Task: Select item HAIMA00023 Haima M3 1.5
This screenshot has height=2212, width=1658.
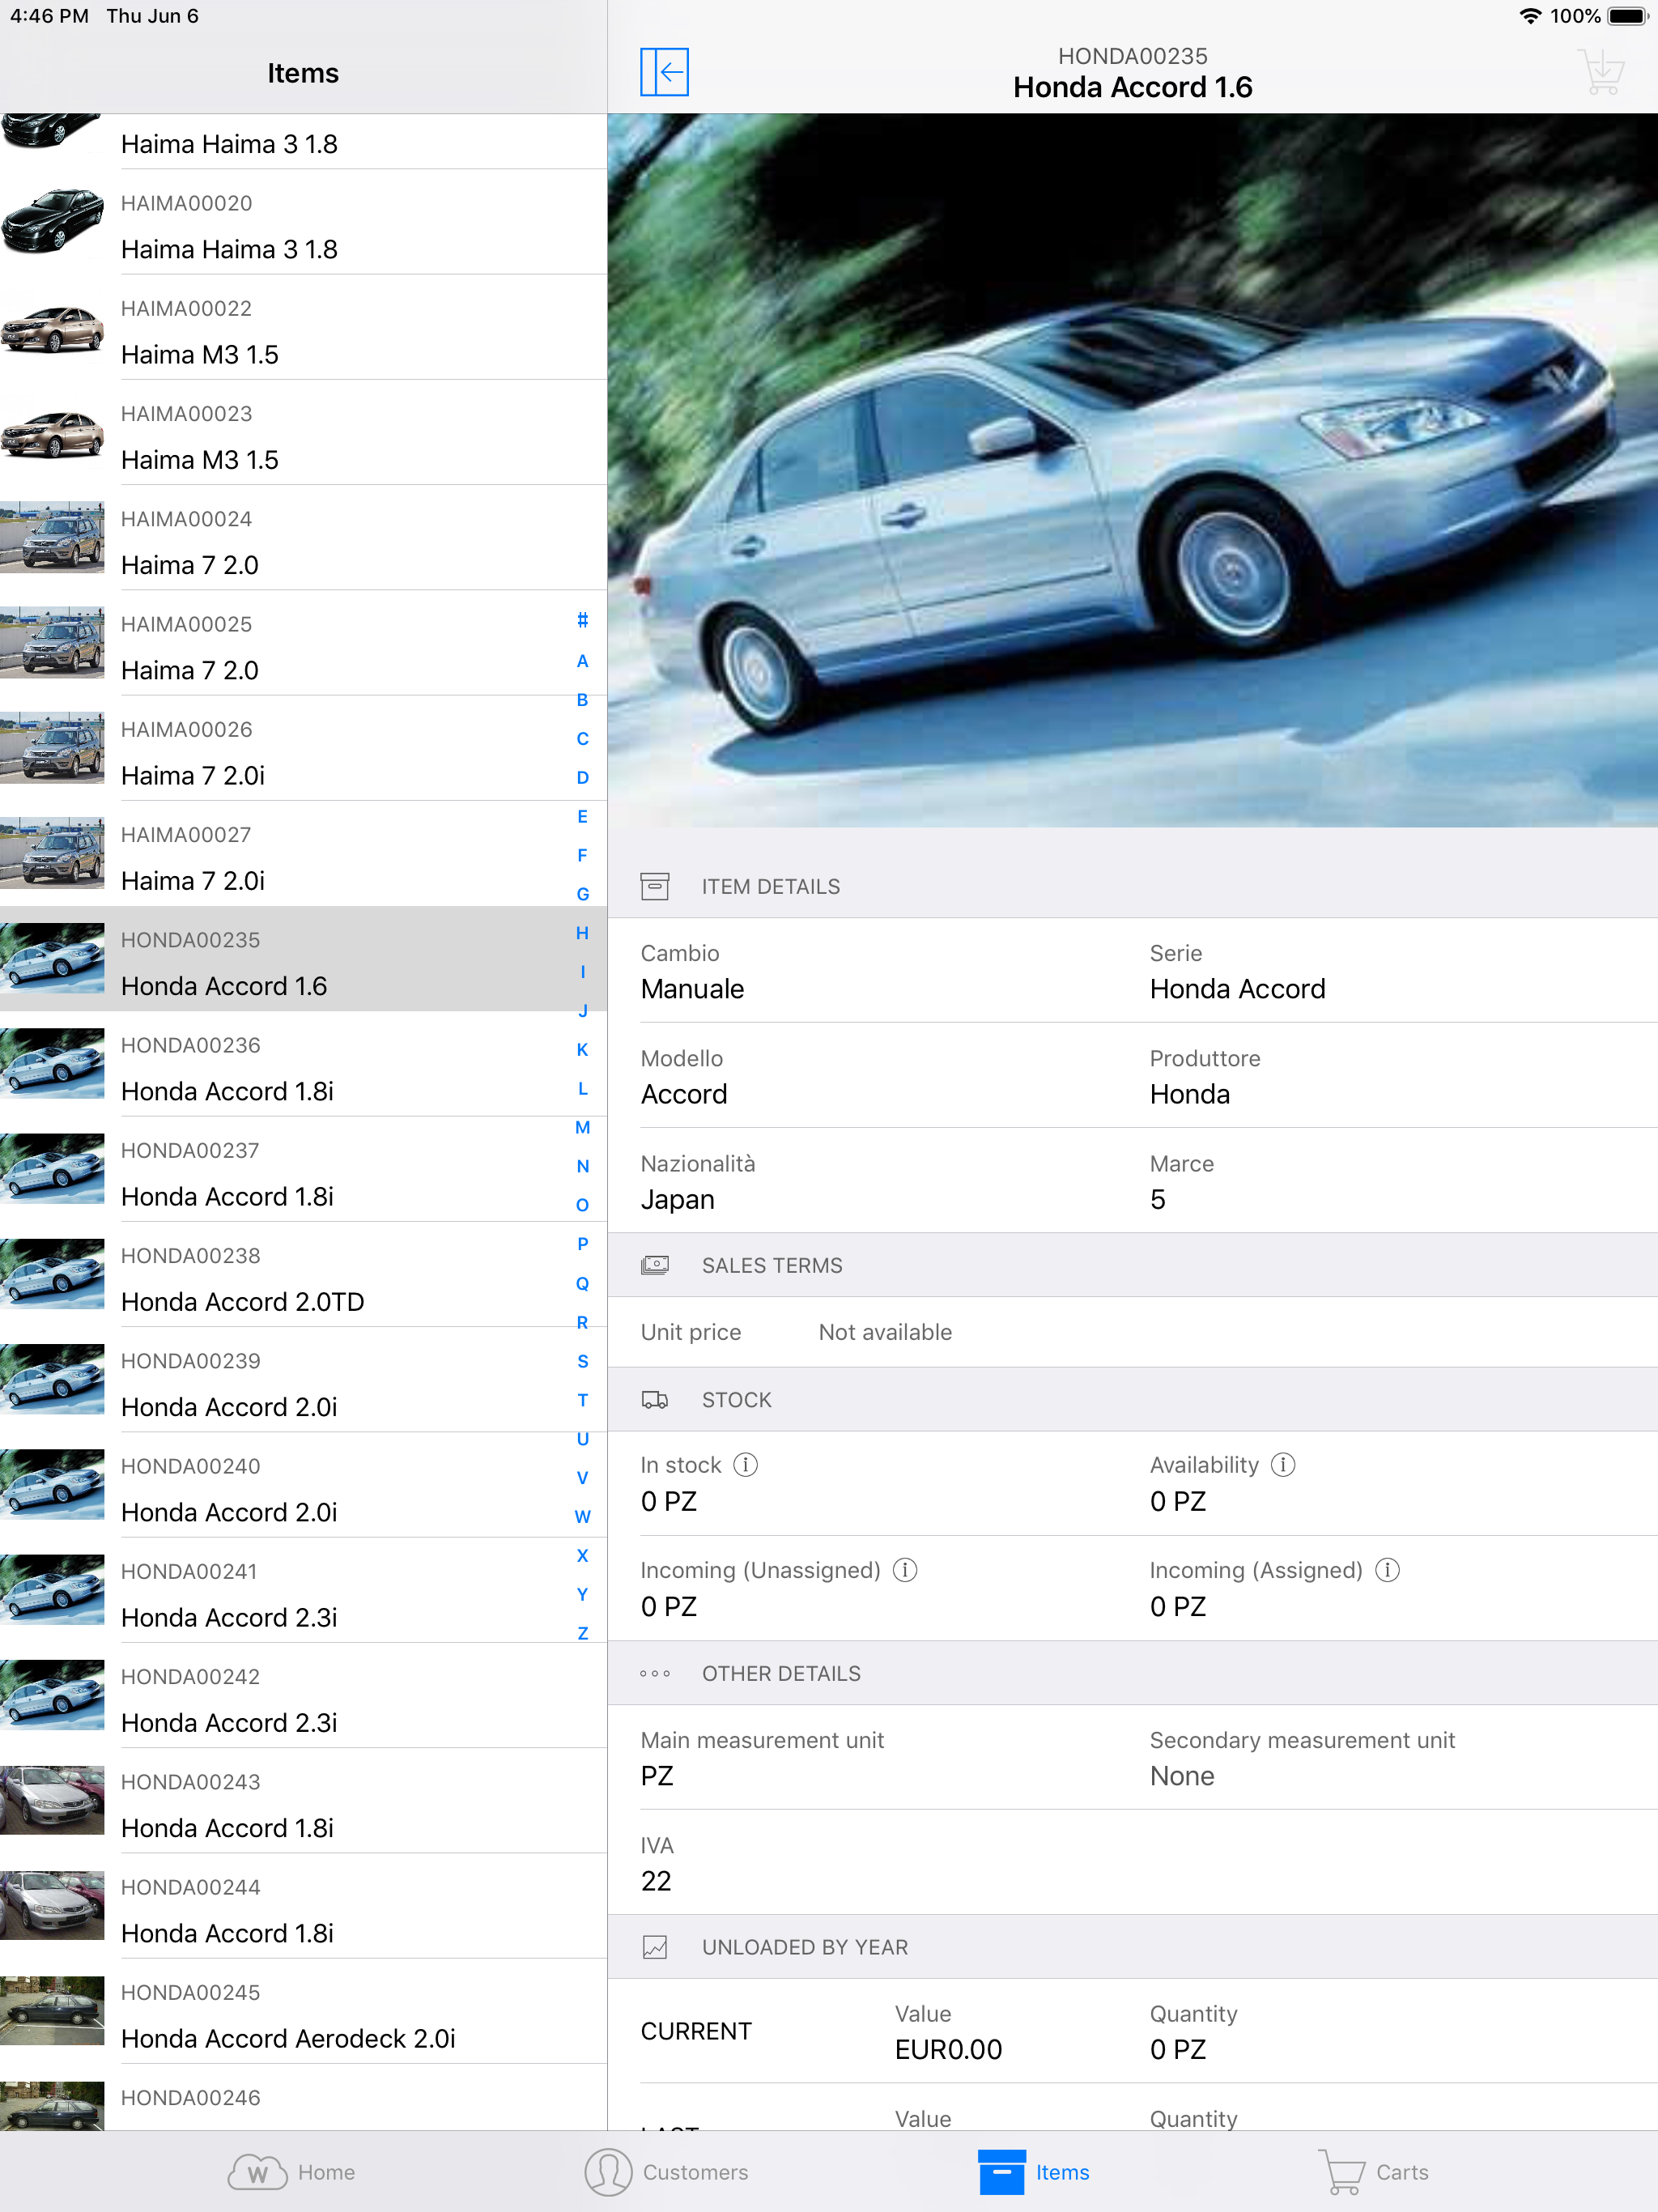Action: (303, 432)
